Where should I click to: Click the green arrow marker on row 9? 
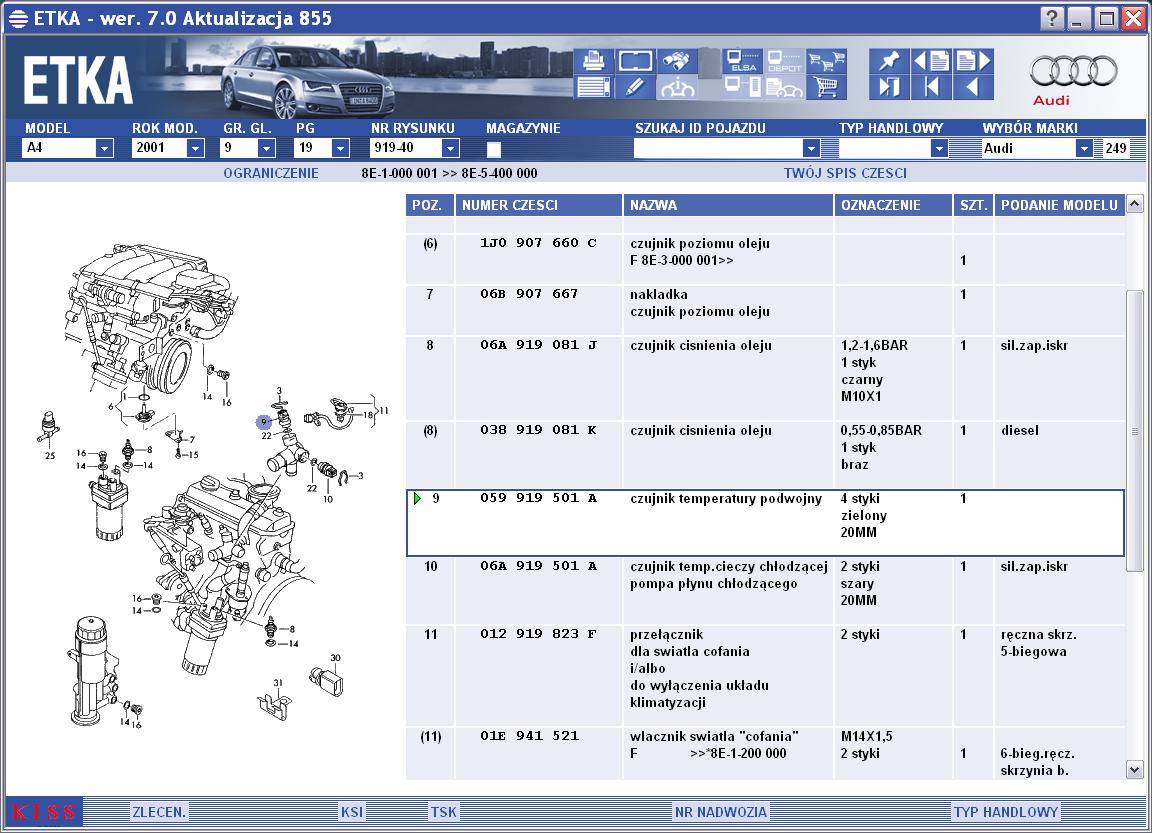tap(417, 499)
